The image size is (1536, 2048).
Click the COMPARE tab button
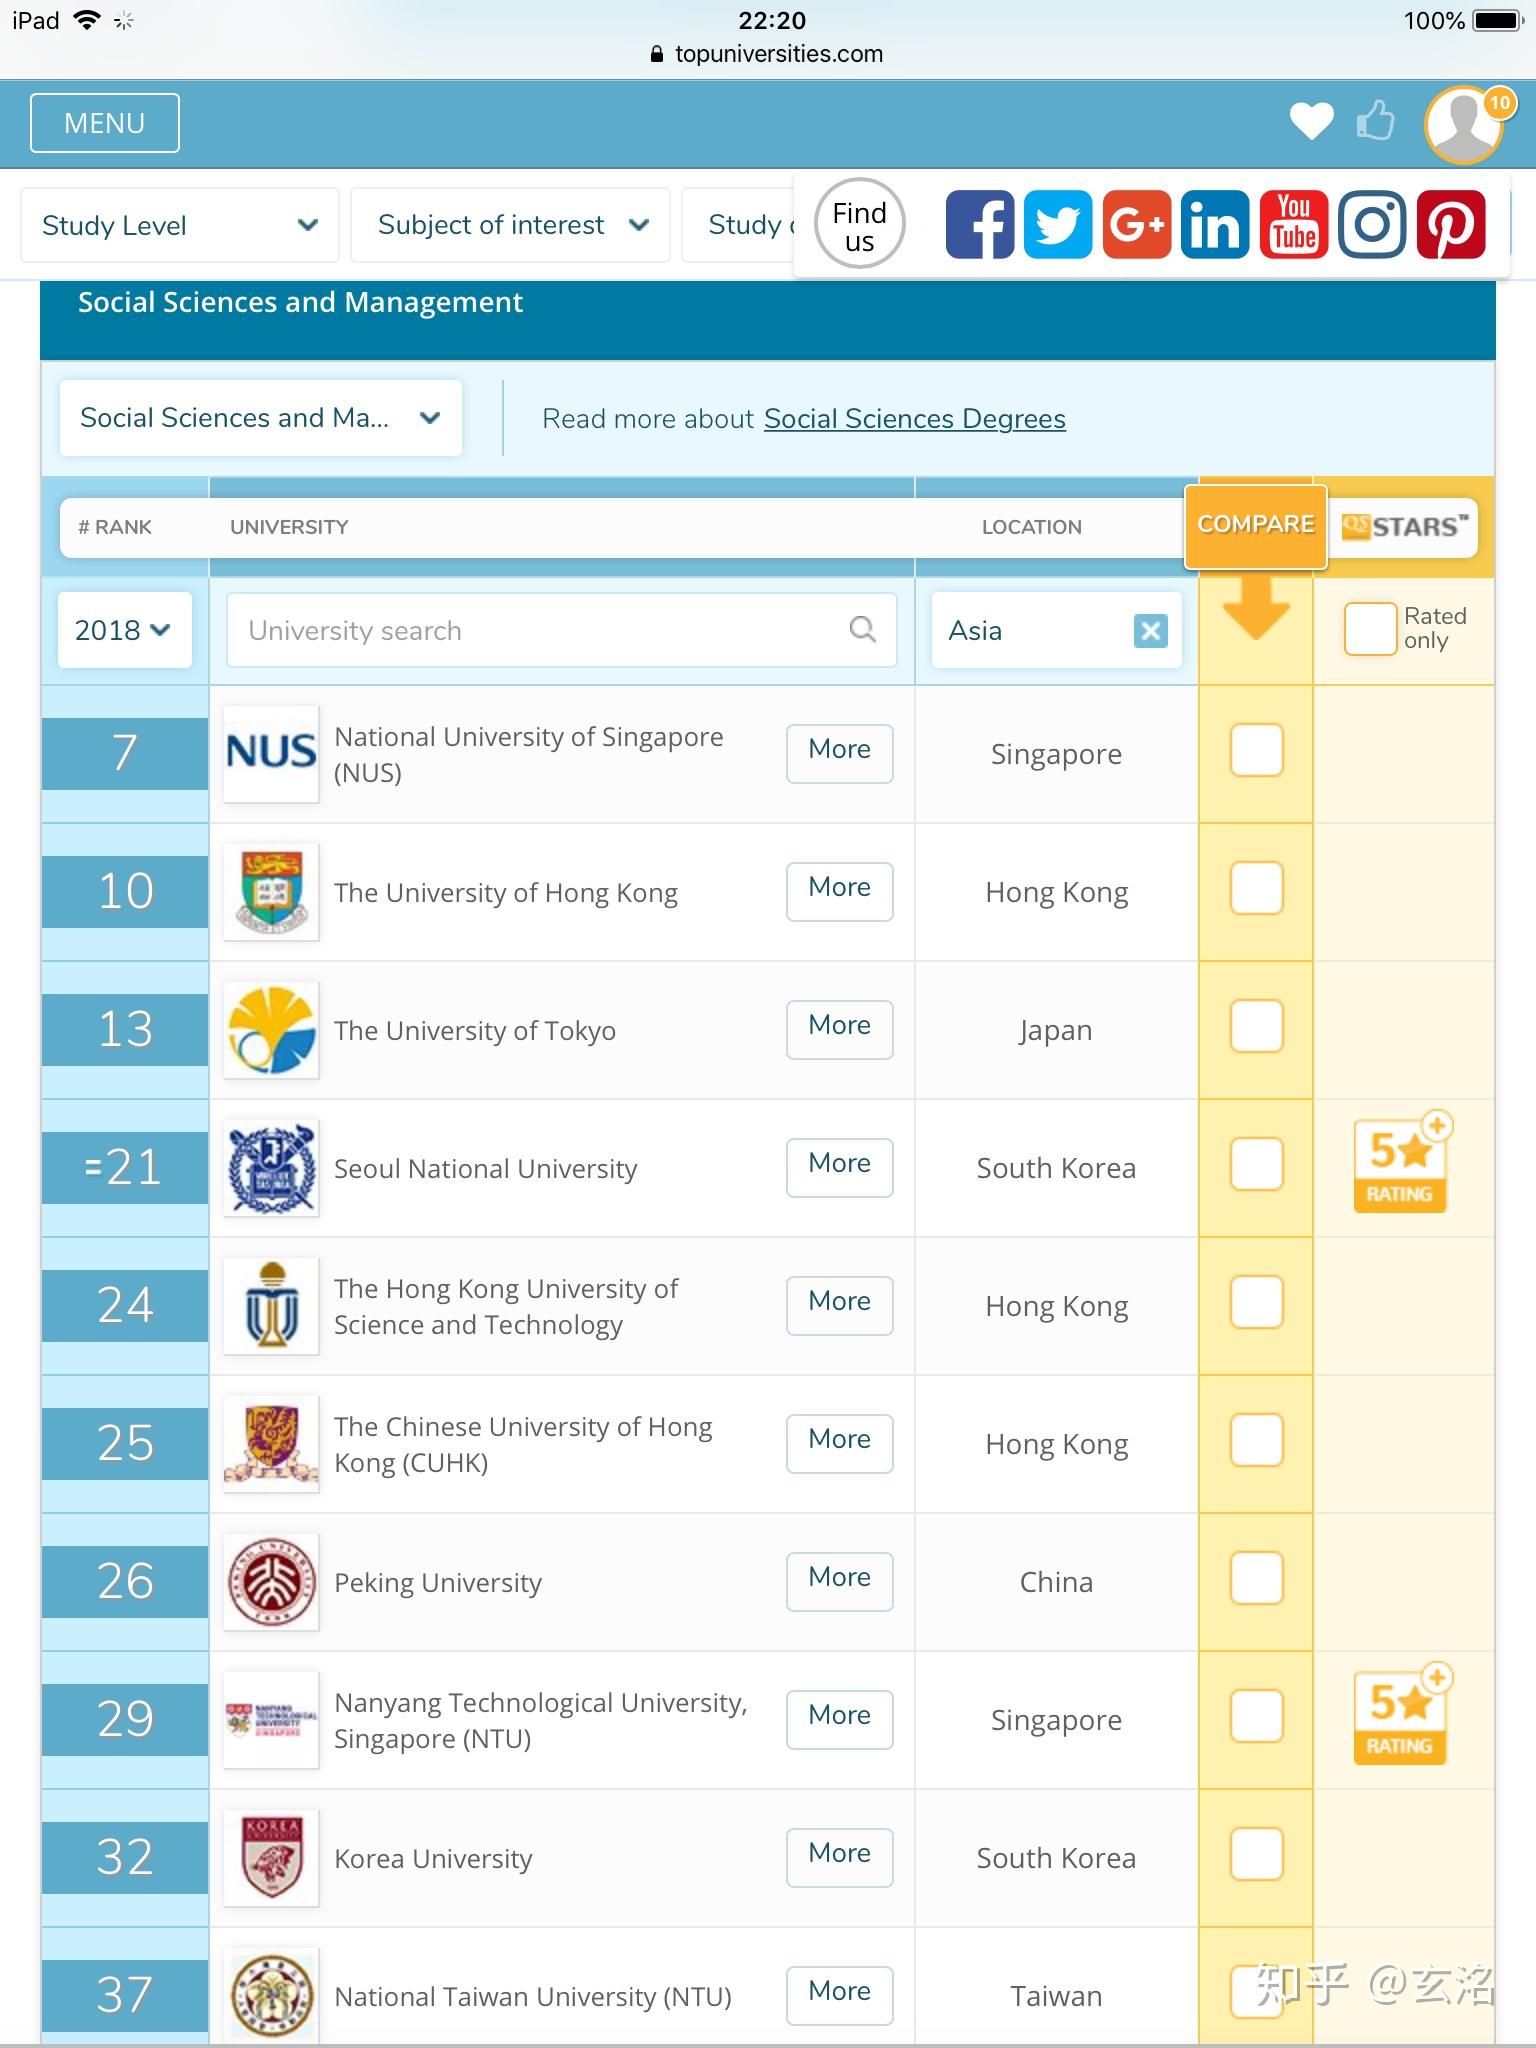point(1256,526)
